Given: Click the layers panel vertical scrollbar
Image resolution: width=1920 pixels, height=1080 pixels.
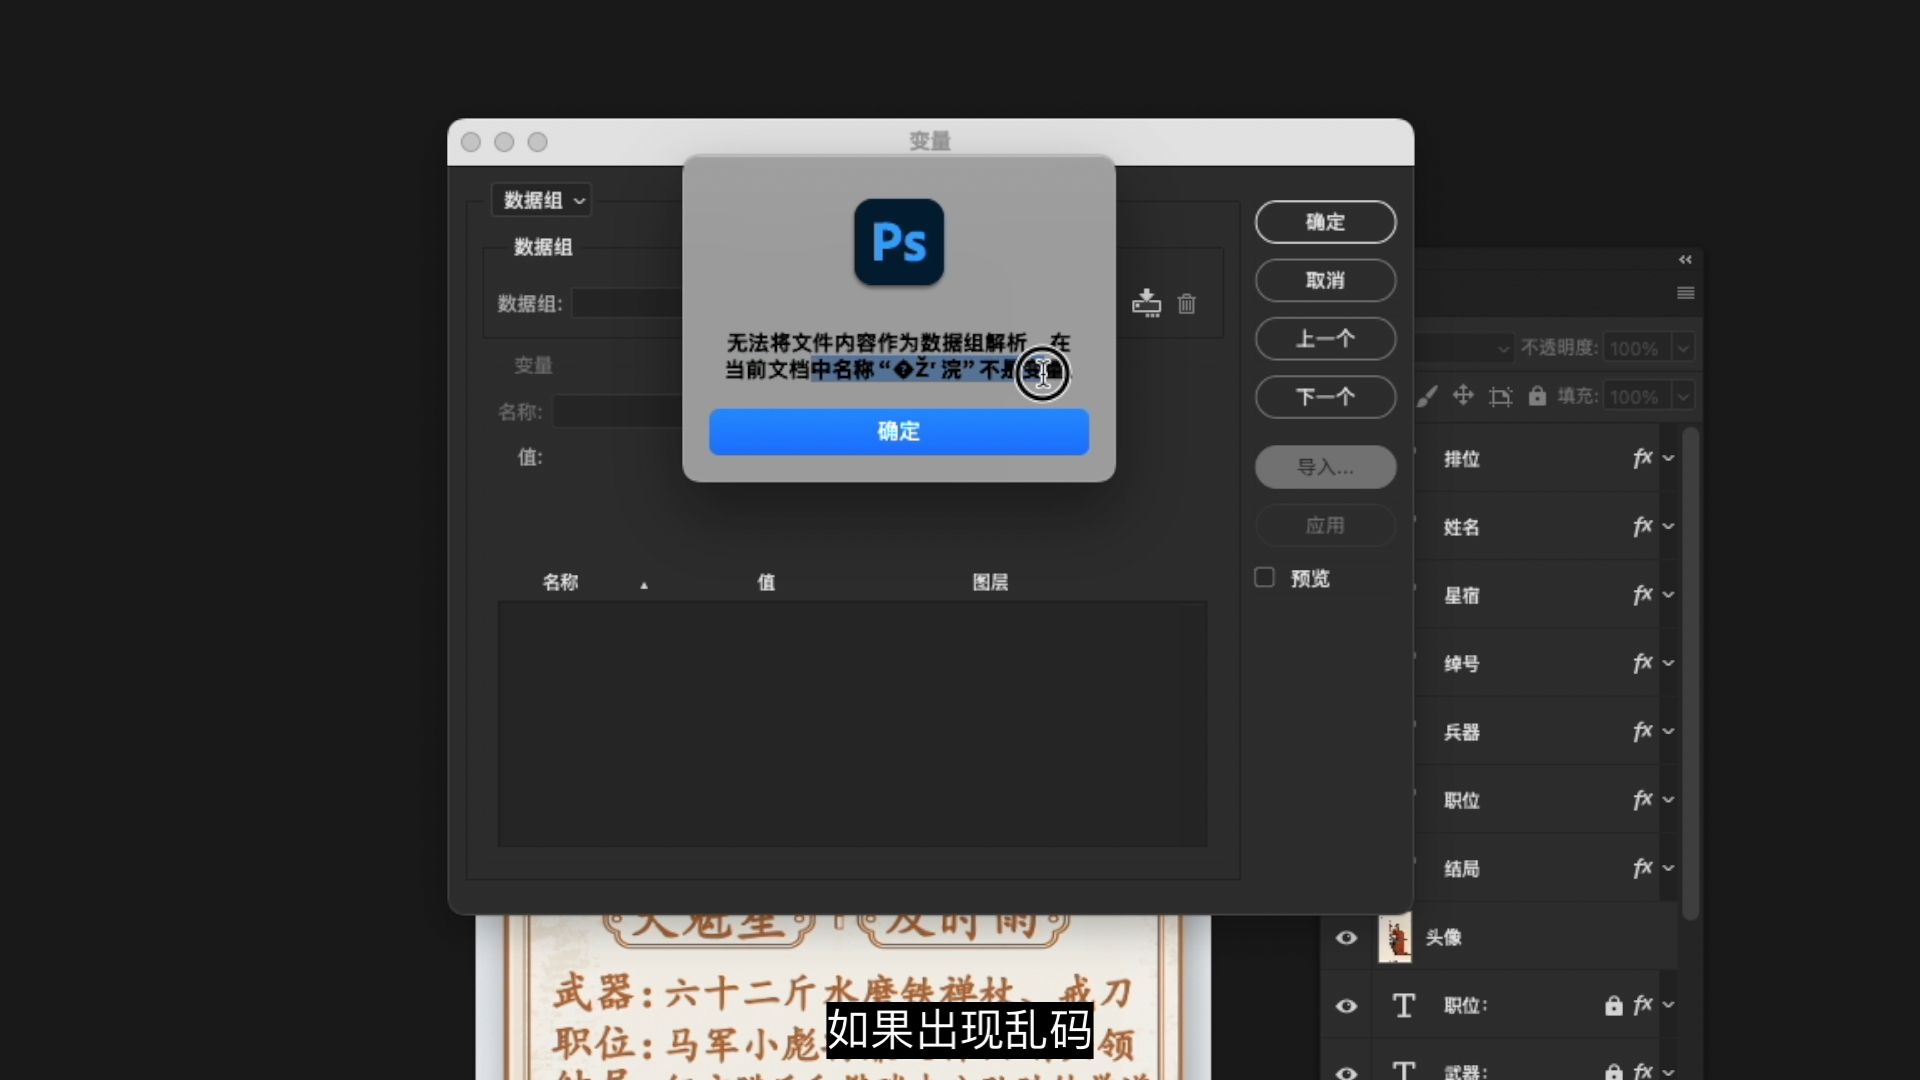Looking at the screenshot, I should coord(1690,673).
